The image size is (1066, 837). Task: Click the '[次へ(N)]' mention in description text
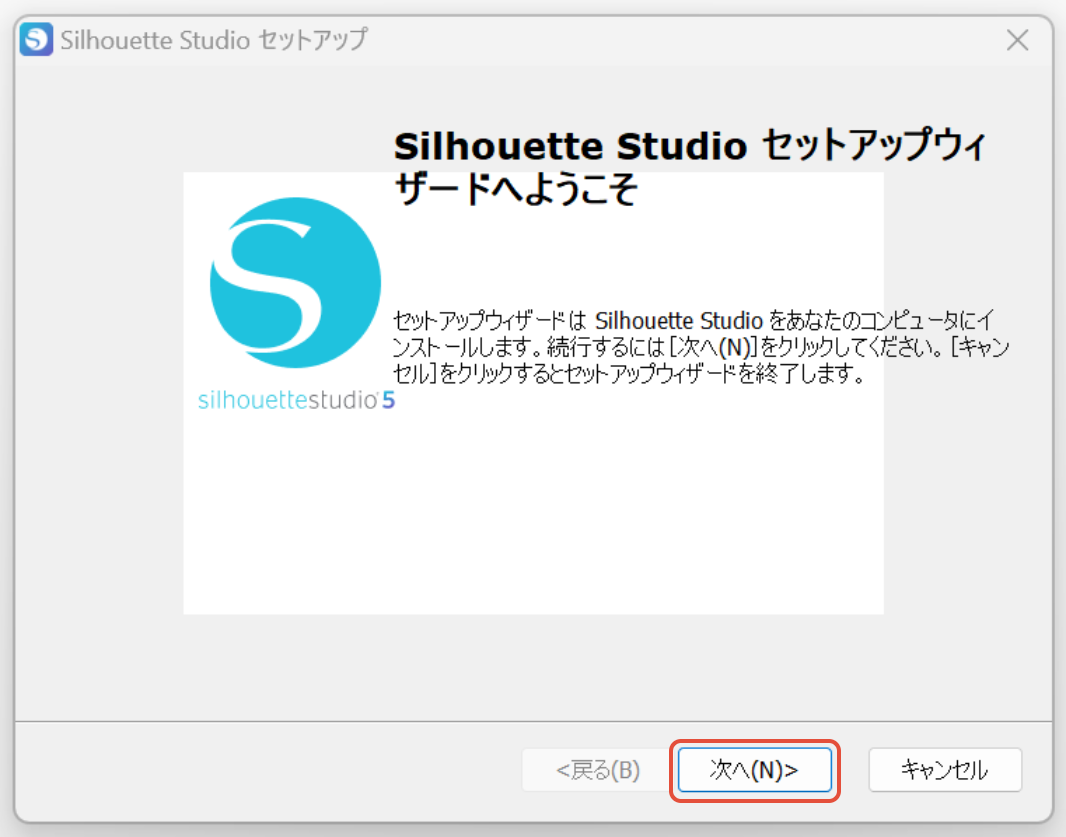tap(713, 347)
